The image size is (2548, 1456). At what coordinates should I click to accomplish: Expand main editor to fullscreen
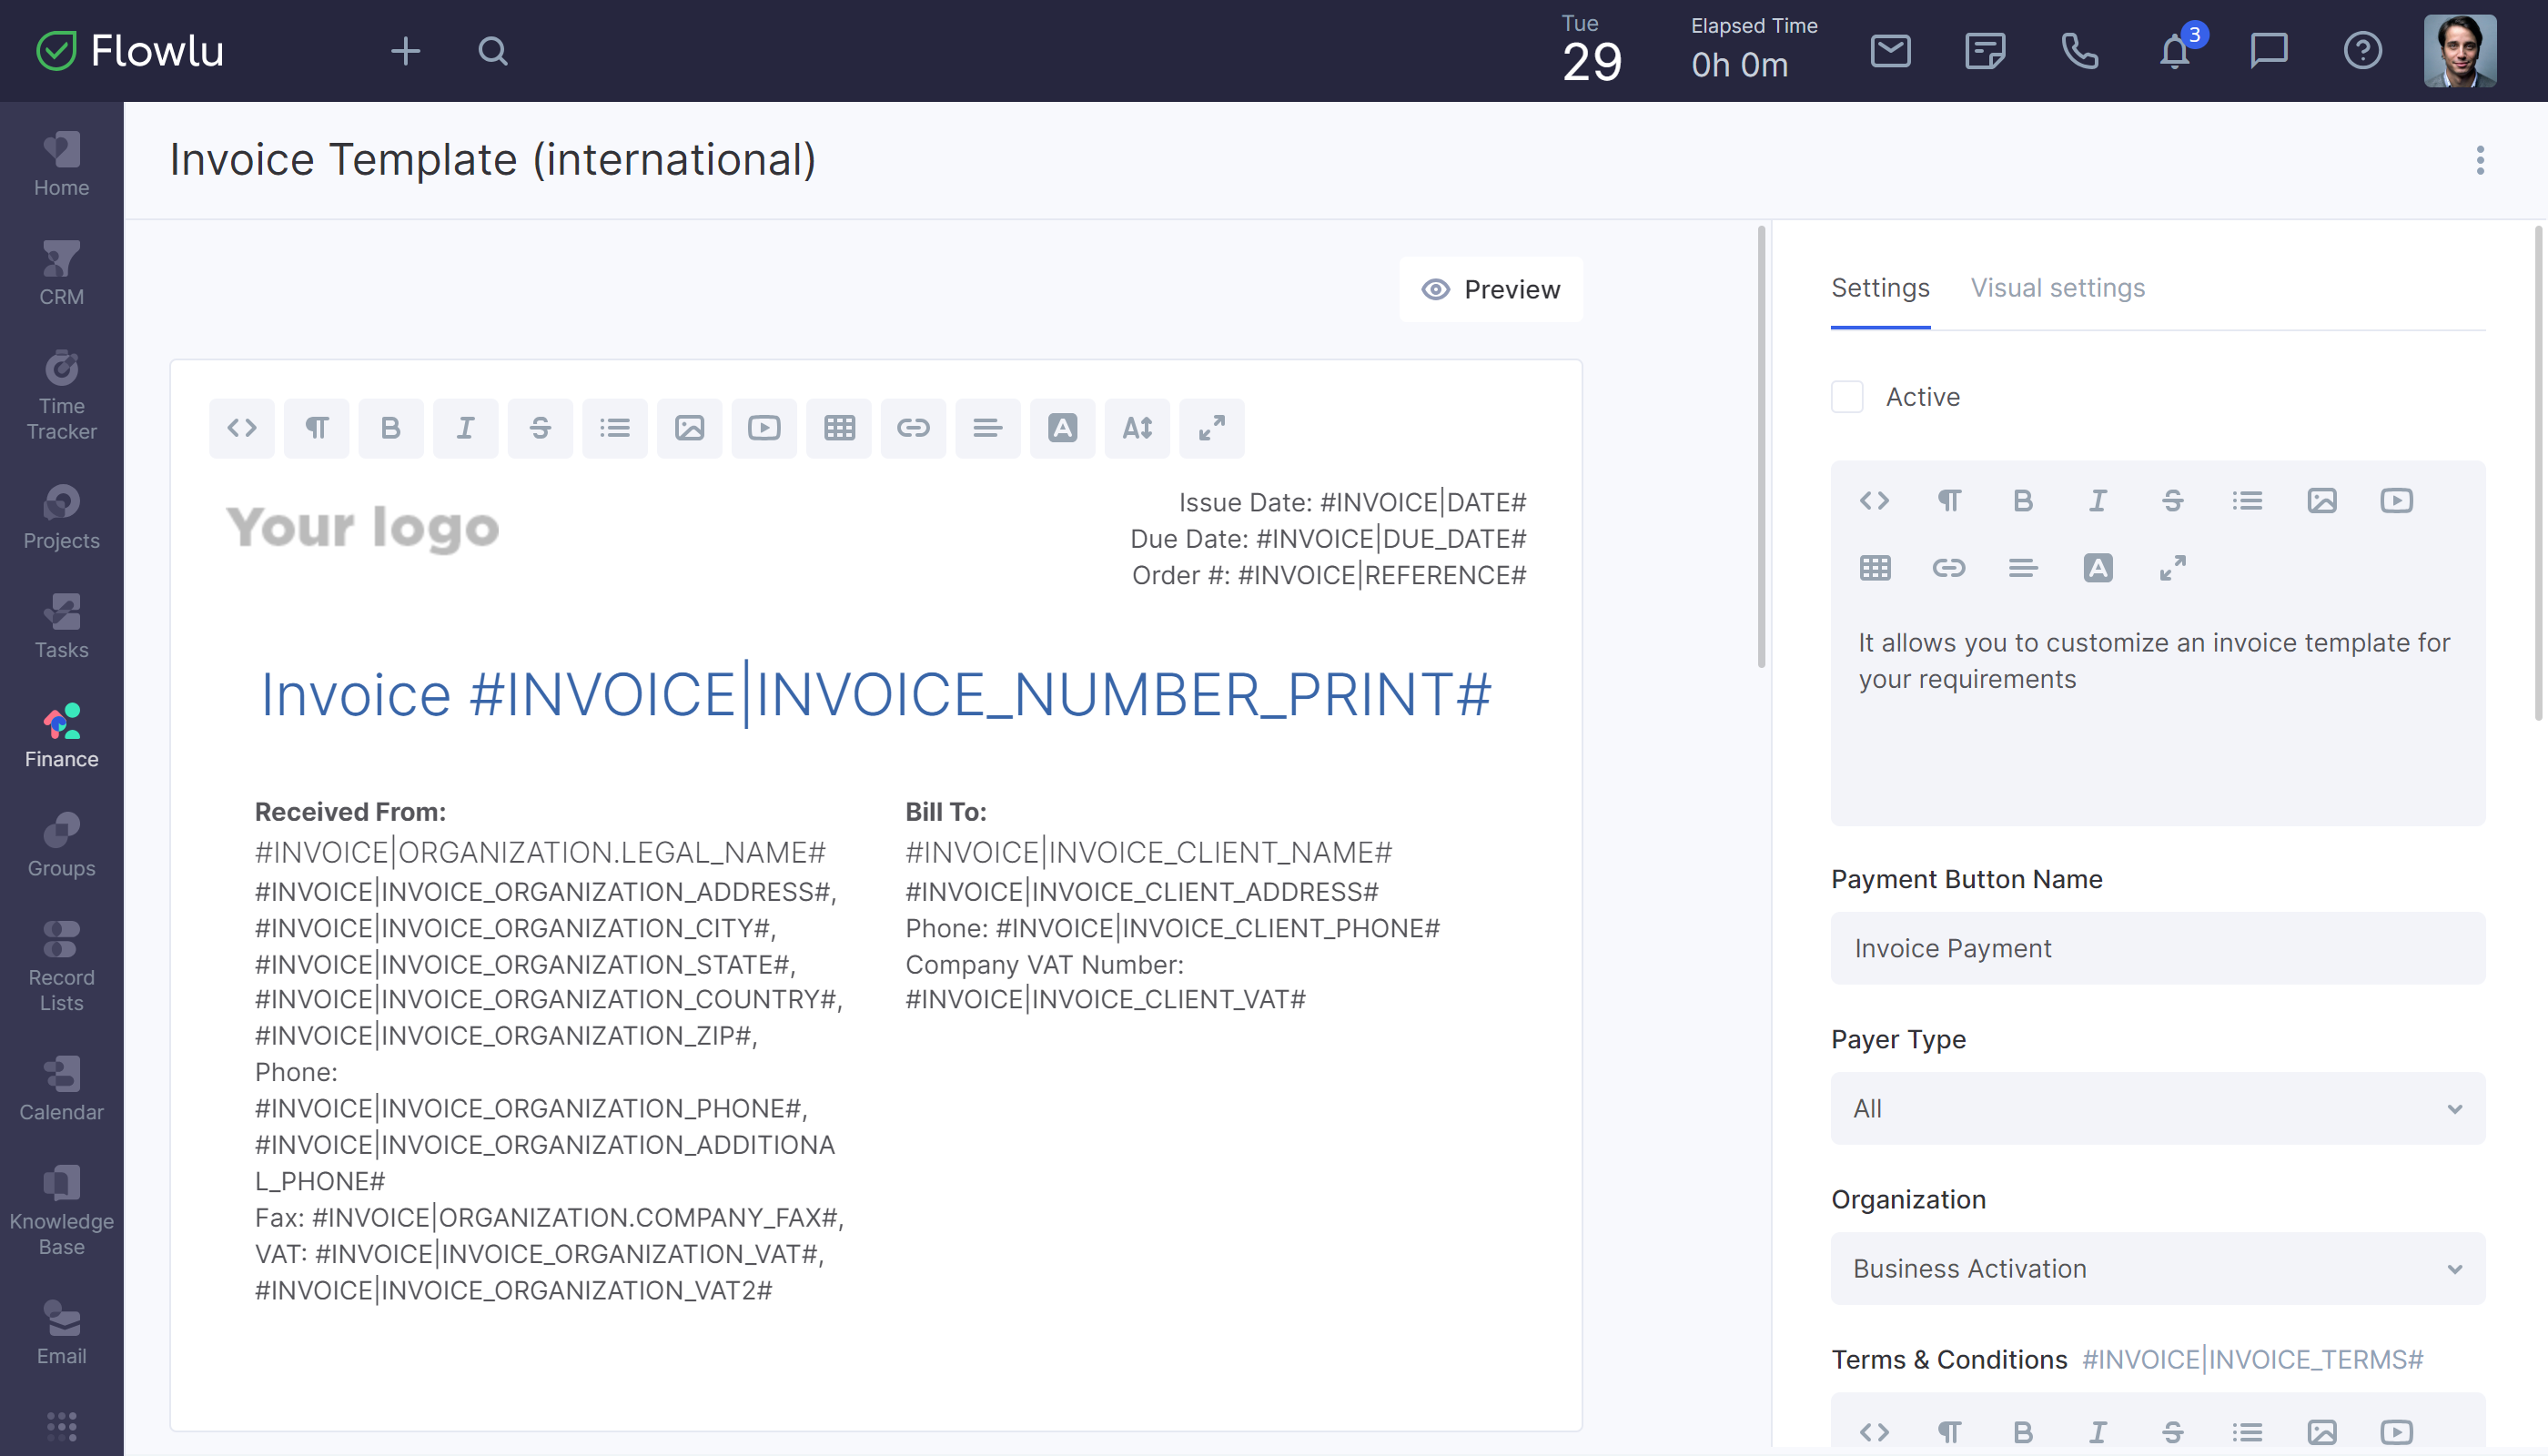[x=1212, y=428]
